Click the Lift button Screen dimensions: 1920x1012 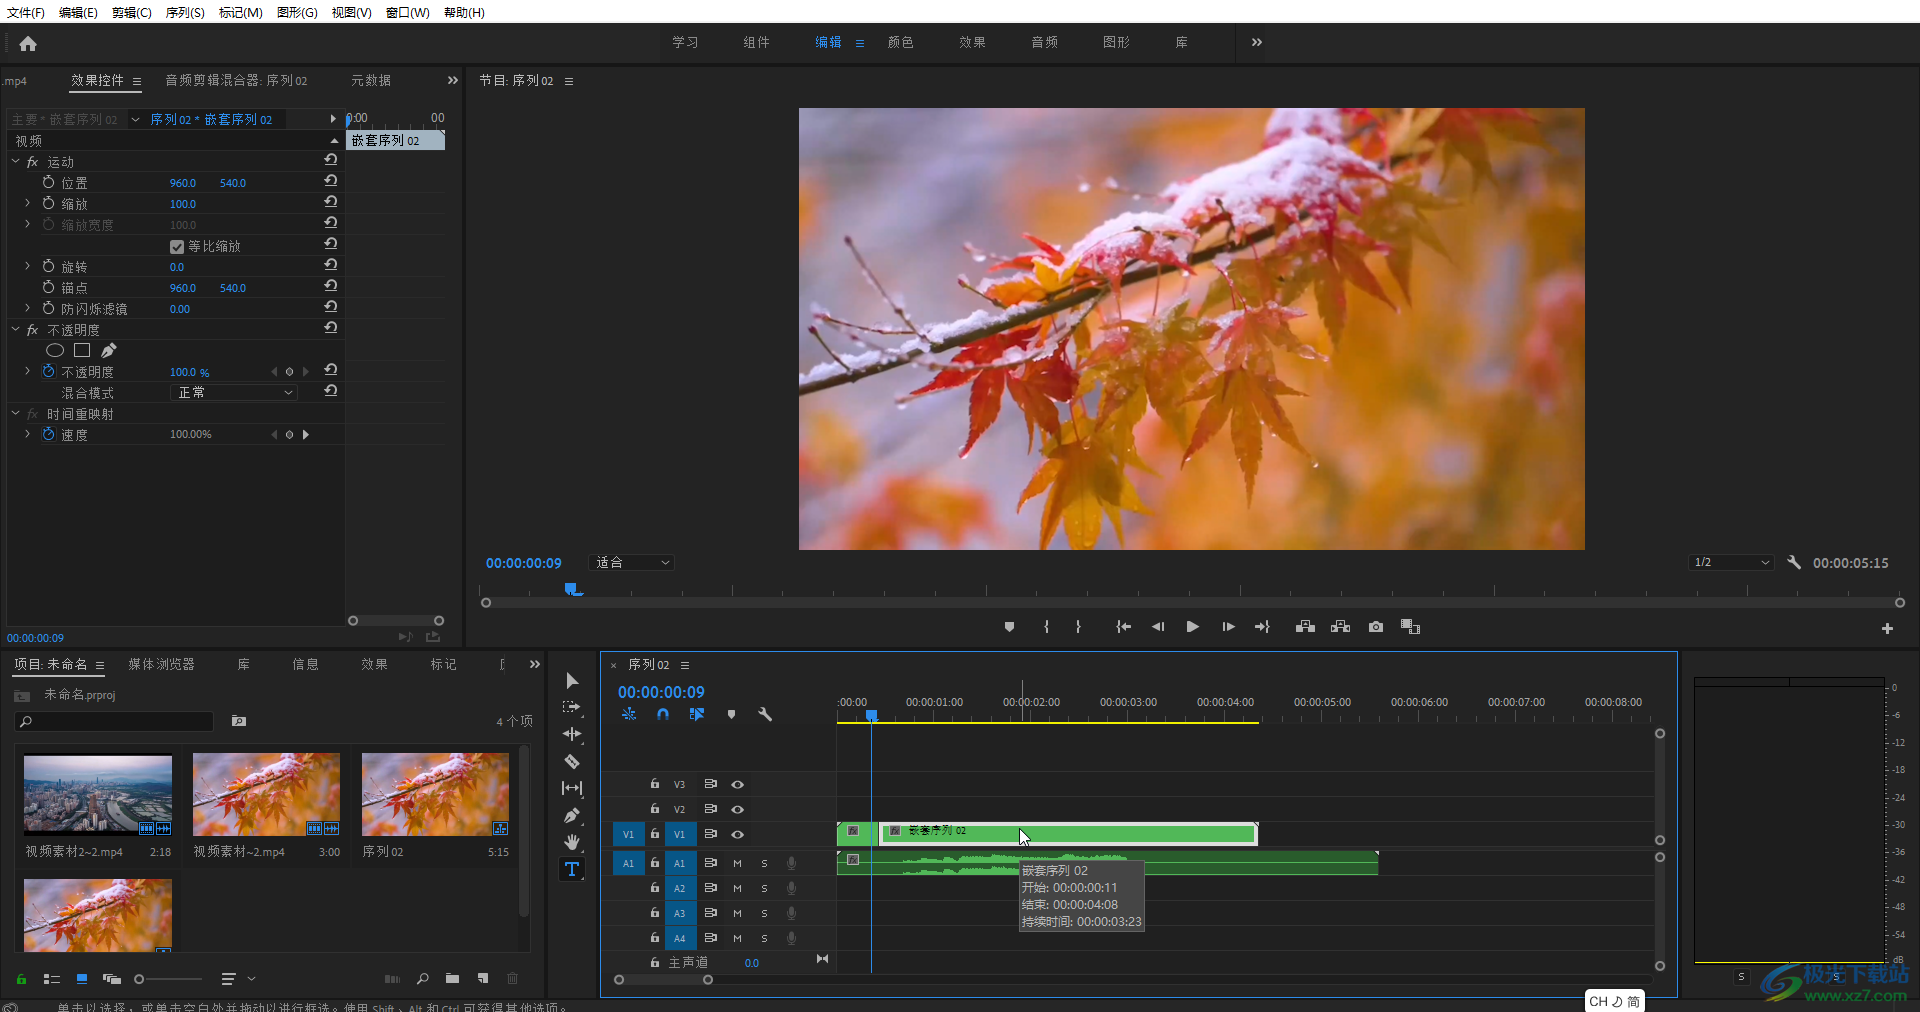click(x=1305, y=627)
